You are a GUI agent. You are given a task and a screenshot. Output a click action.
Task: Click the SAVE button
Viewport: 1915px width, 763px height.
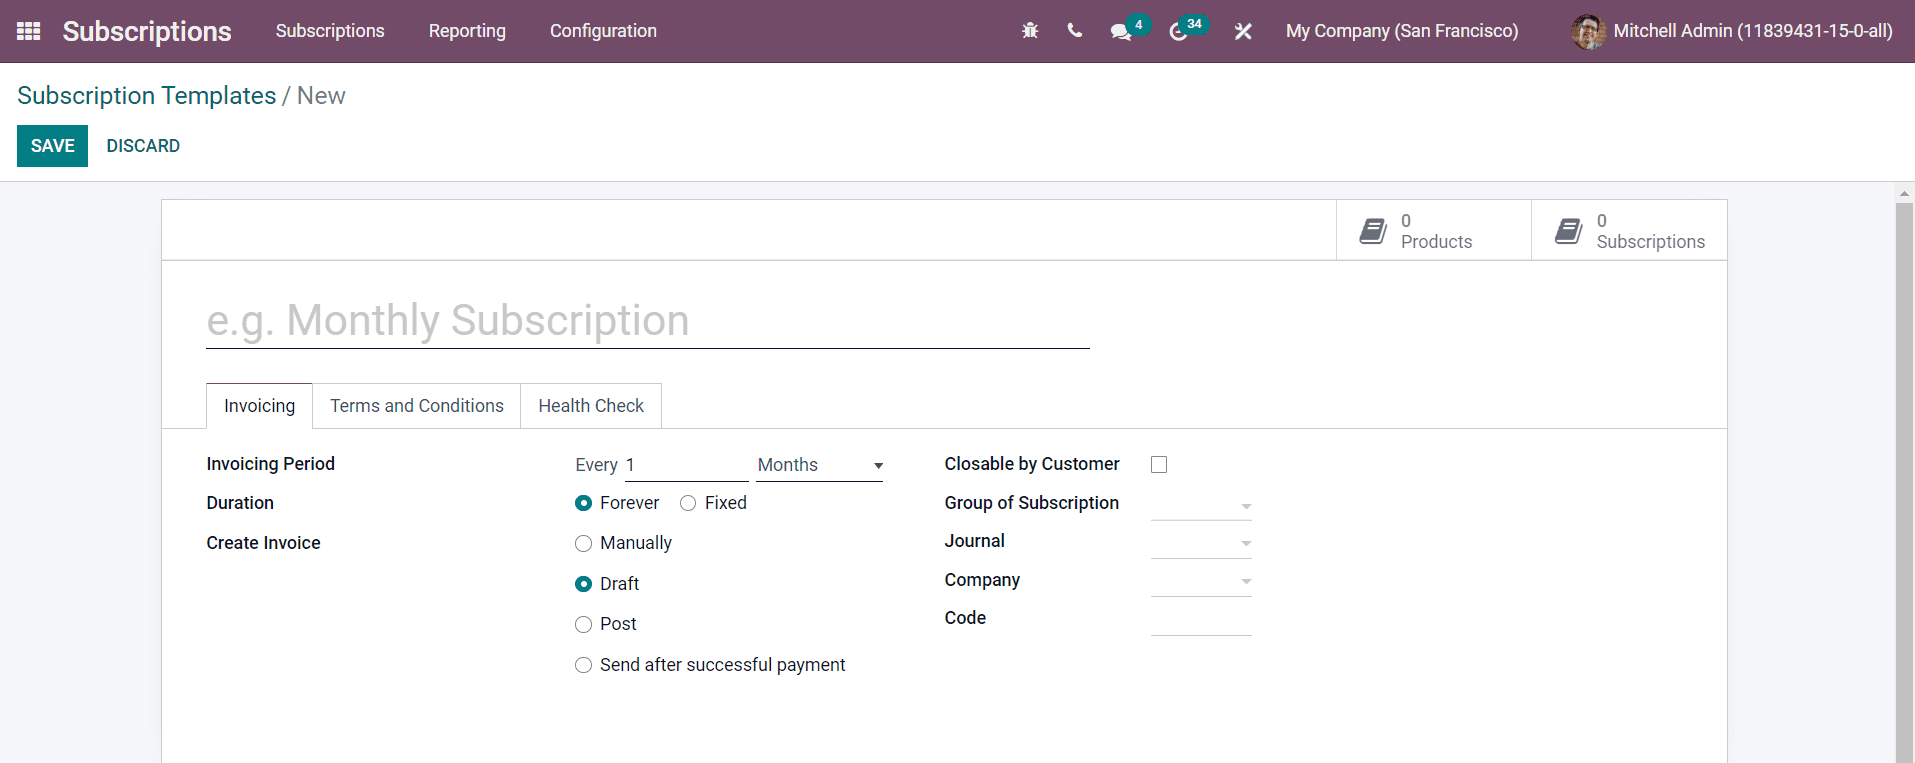(52, 146)
